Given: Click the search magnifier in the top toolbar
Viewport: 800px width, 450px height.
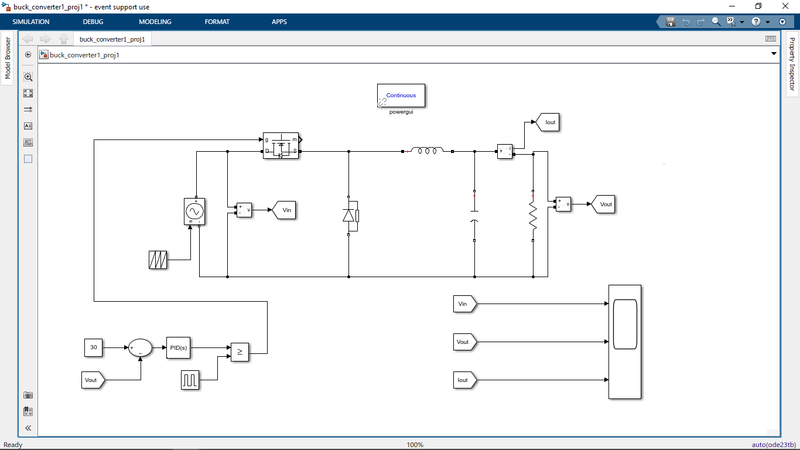Looking at the screenshot, I should pyautogui.click(x=716, y=21).
